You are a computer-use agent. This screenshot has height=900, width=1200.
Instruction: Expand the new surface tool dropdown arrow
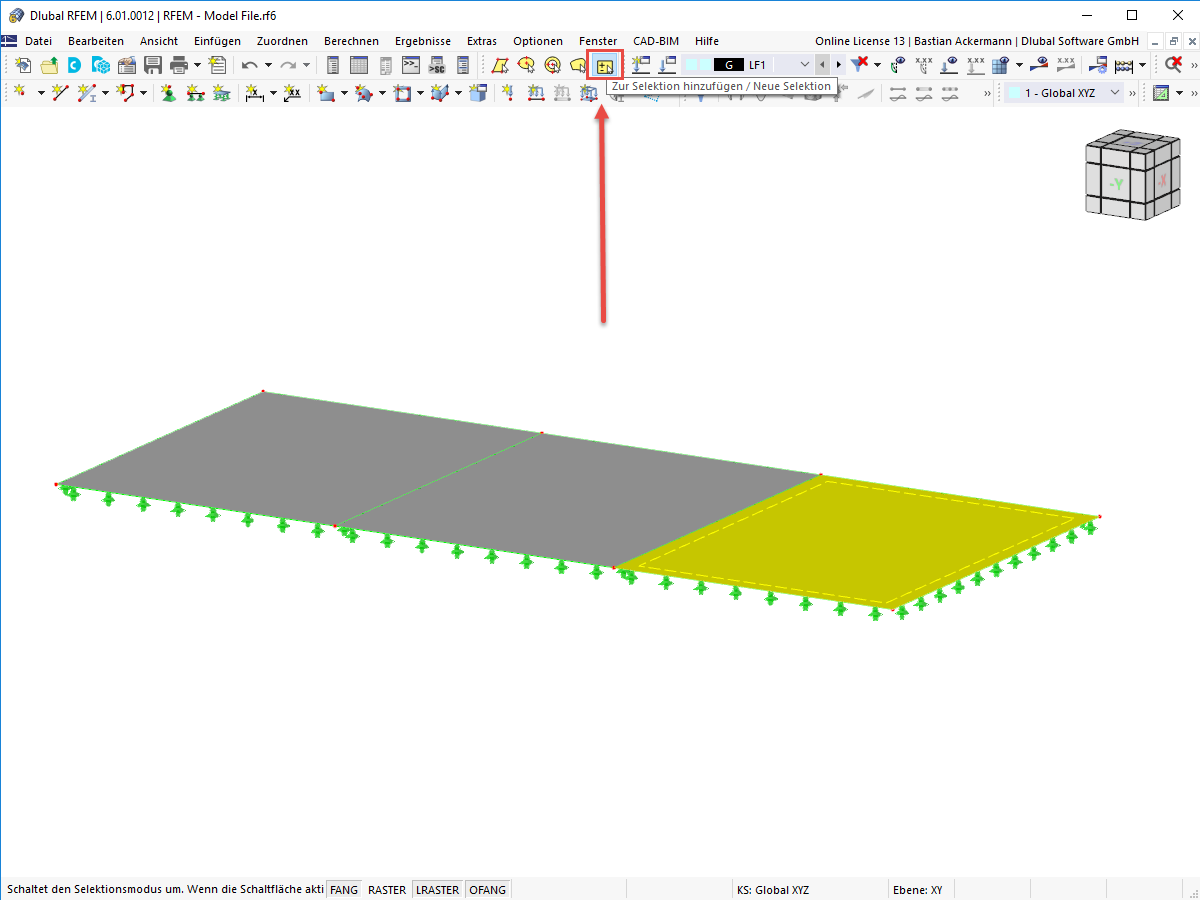344,93
